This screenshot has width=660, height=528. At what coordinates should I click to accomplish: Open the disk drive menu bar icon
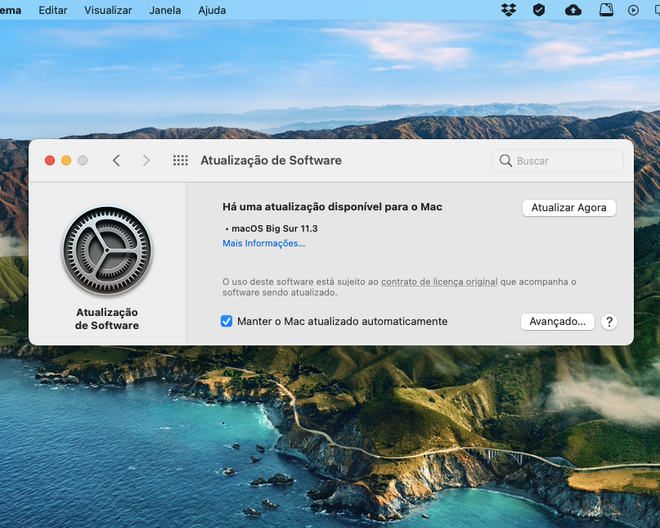(x=606, y=10)
